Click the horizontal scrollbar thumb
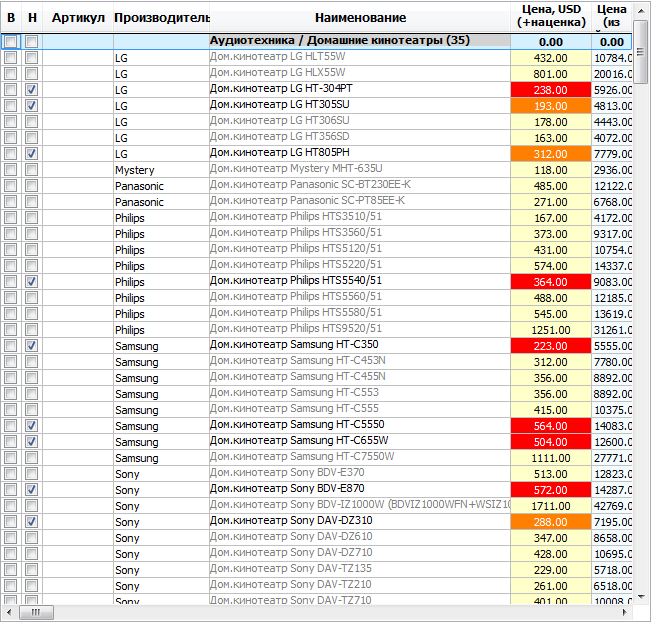Image resolution: width=653 pixels, height=624 pixels. point(36,612)
